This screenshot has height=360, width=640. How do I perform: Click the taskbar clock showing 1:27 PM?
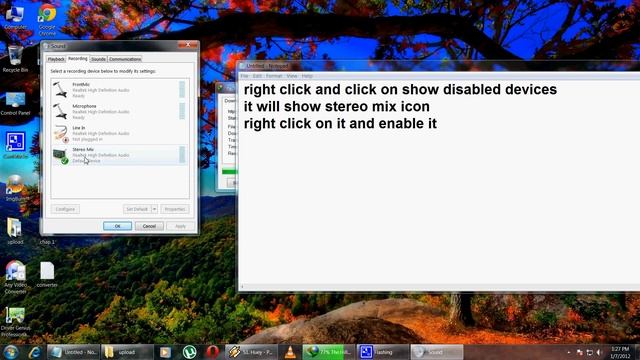pyautogui.click(x=620, y=352)
